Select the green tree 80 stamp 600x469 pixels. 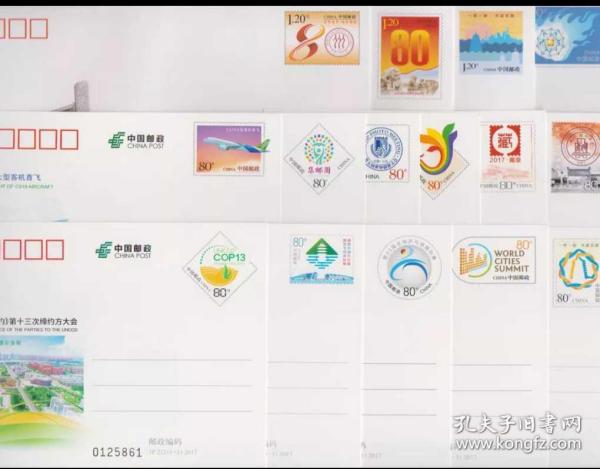tap(321, 260)
